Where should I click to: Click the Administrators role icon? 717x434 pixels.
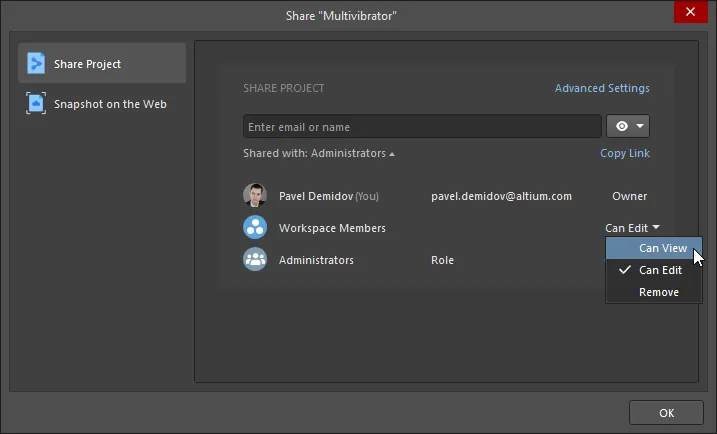click(255, 259)
